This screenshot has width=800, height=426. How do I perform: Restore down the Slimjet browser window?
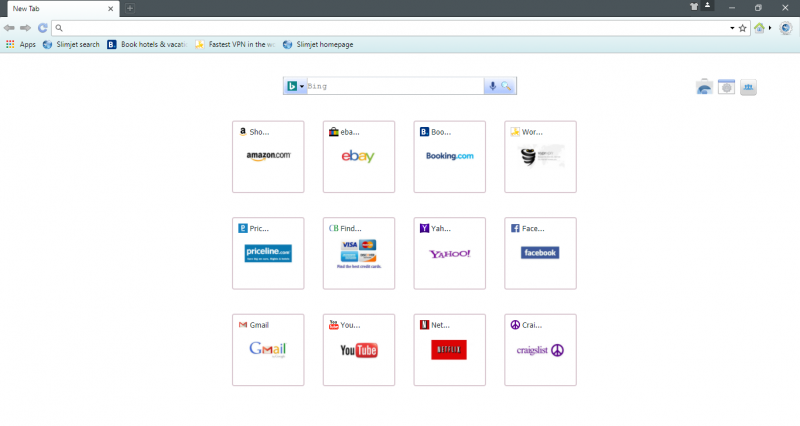[x=759, y=8]
